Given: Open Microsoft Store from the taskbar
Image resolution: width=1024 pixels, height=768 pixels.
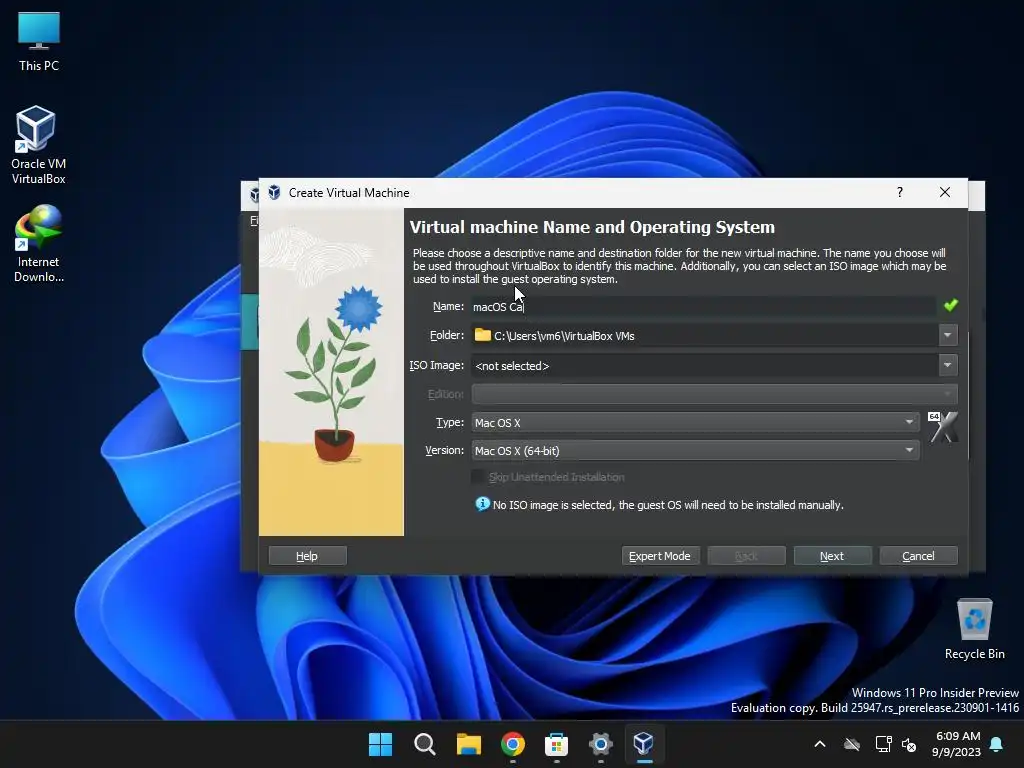Looking at the screenshot, I should click(556, 744).
